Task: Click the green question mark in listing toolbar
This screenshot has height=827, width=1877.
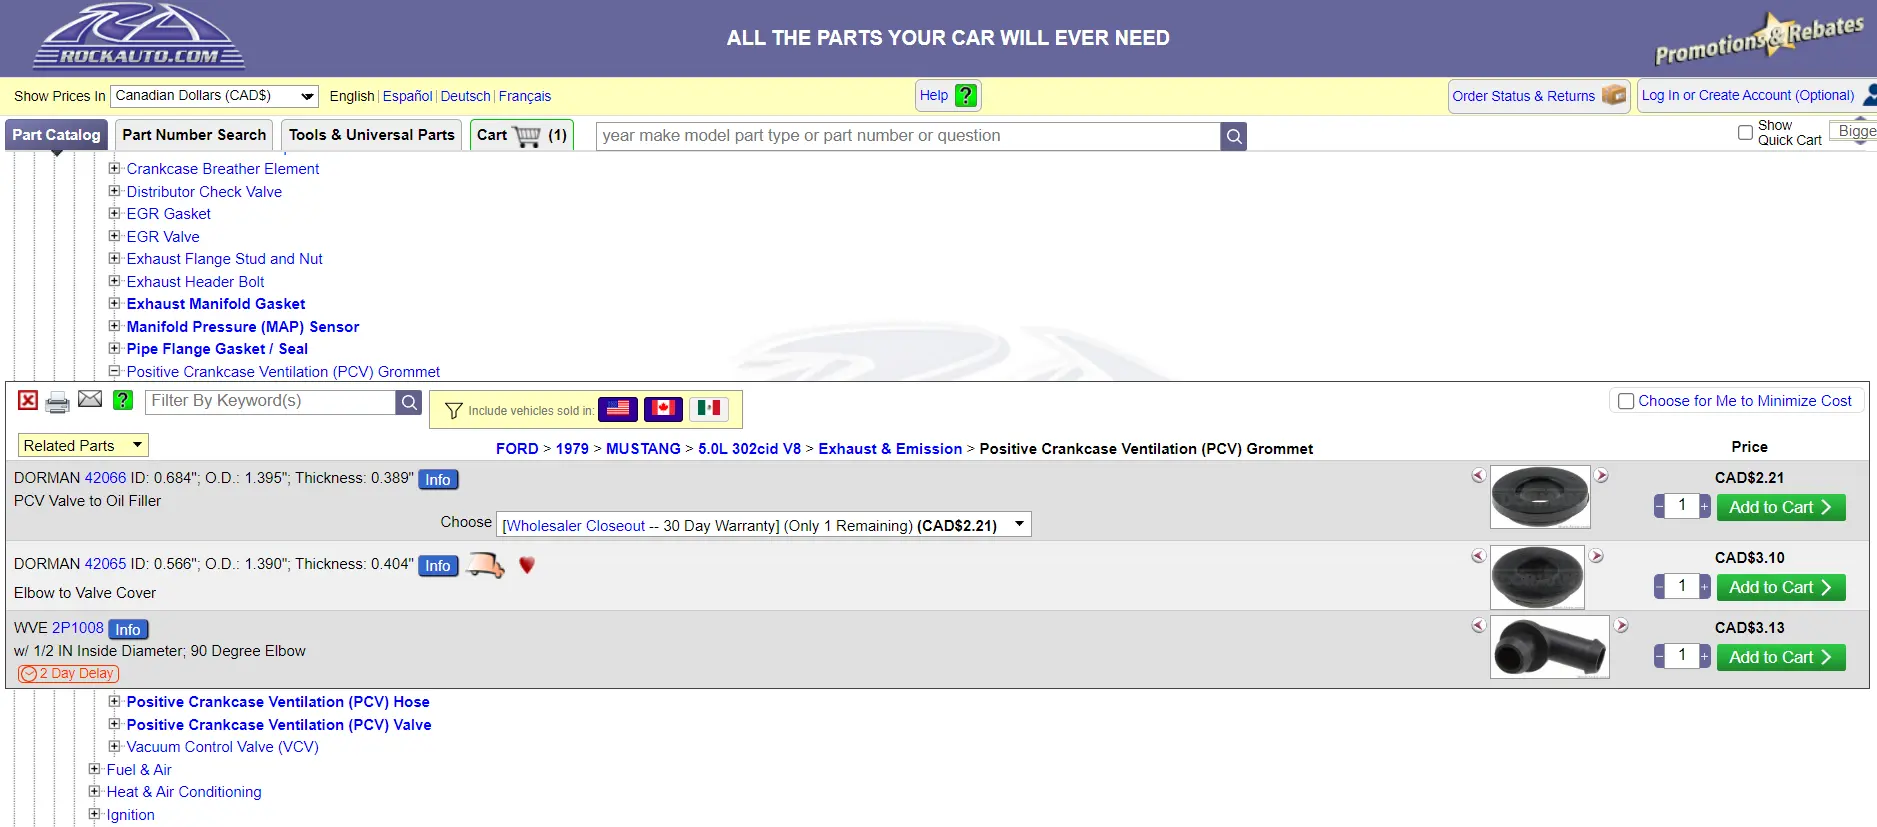Action: coord(123,400)
